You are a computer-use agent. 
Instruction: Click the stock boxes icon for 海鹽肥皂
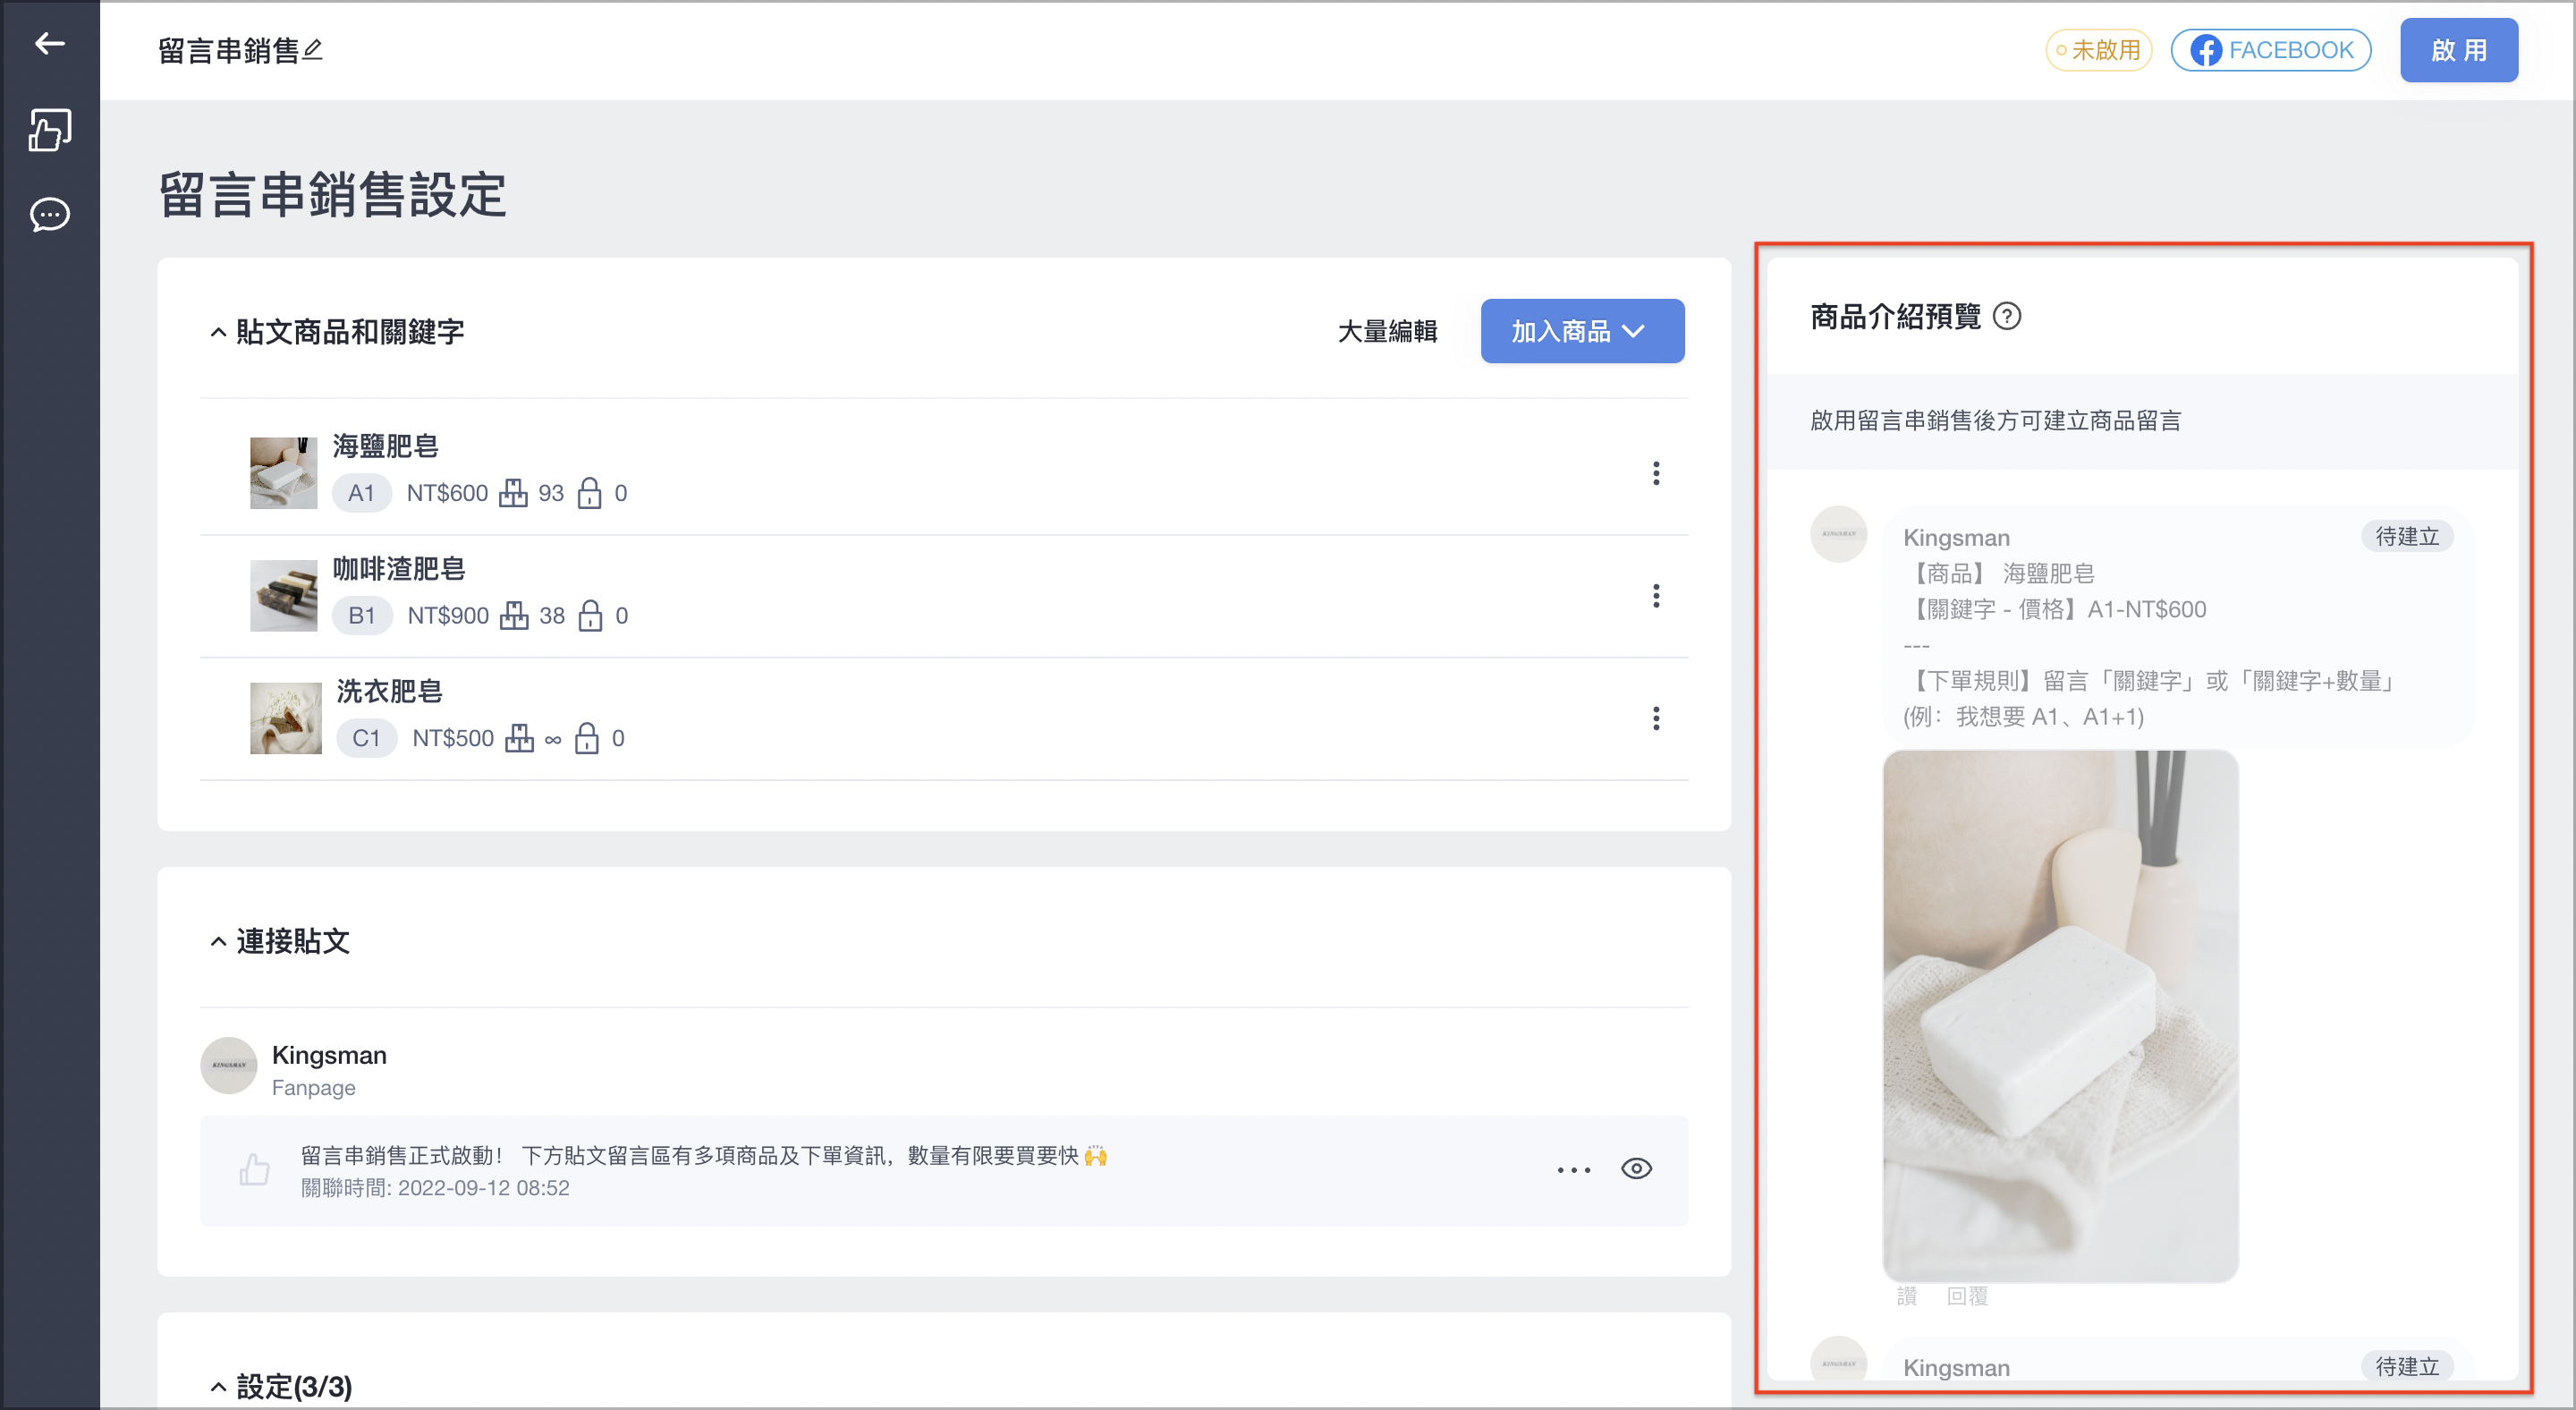[513, 493]
